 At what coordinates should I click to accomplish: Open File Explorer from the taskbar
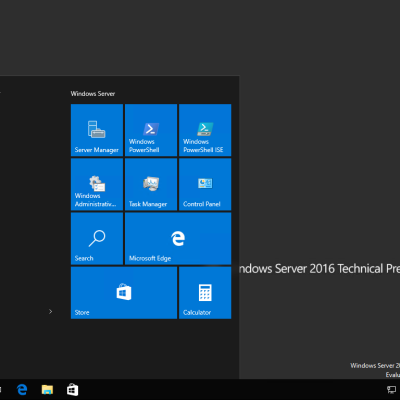tap(47, 389)
